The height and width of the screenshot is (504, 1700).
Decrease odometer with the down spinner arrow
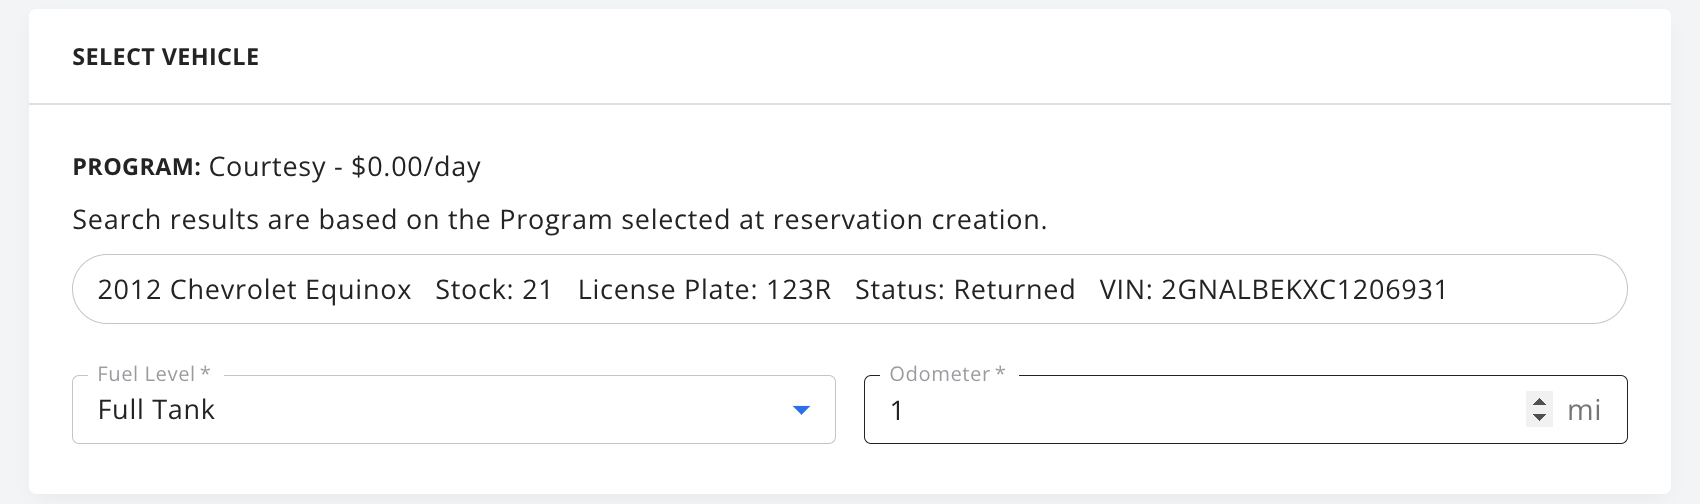tap(1539, 416)
